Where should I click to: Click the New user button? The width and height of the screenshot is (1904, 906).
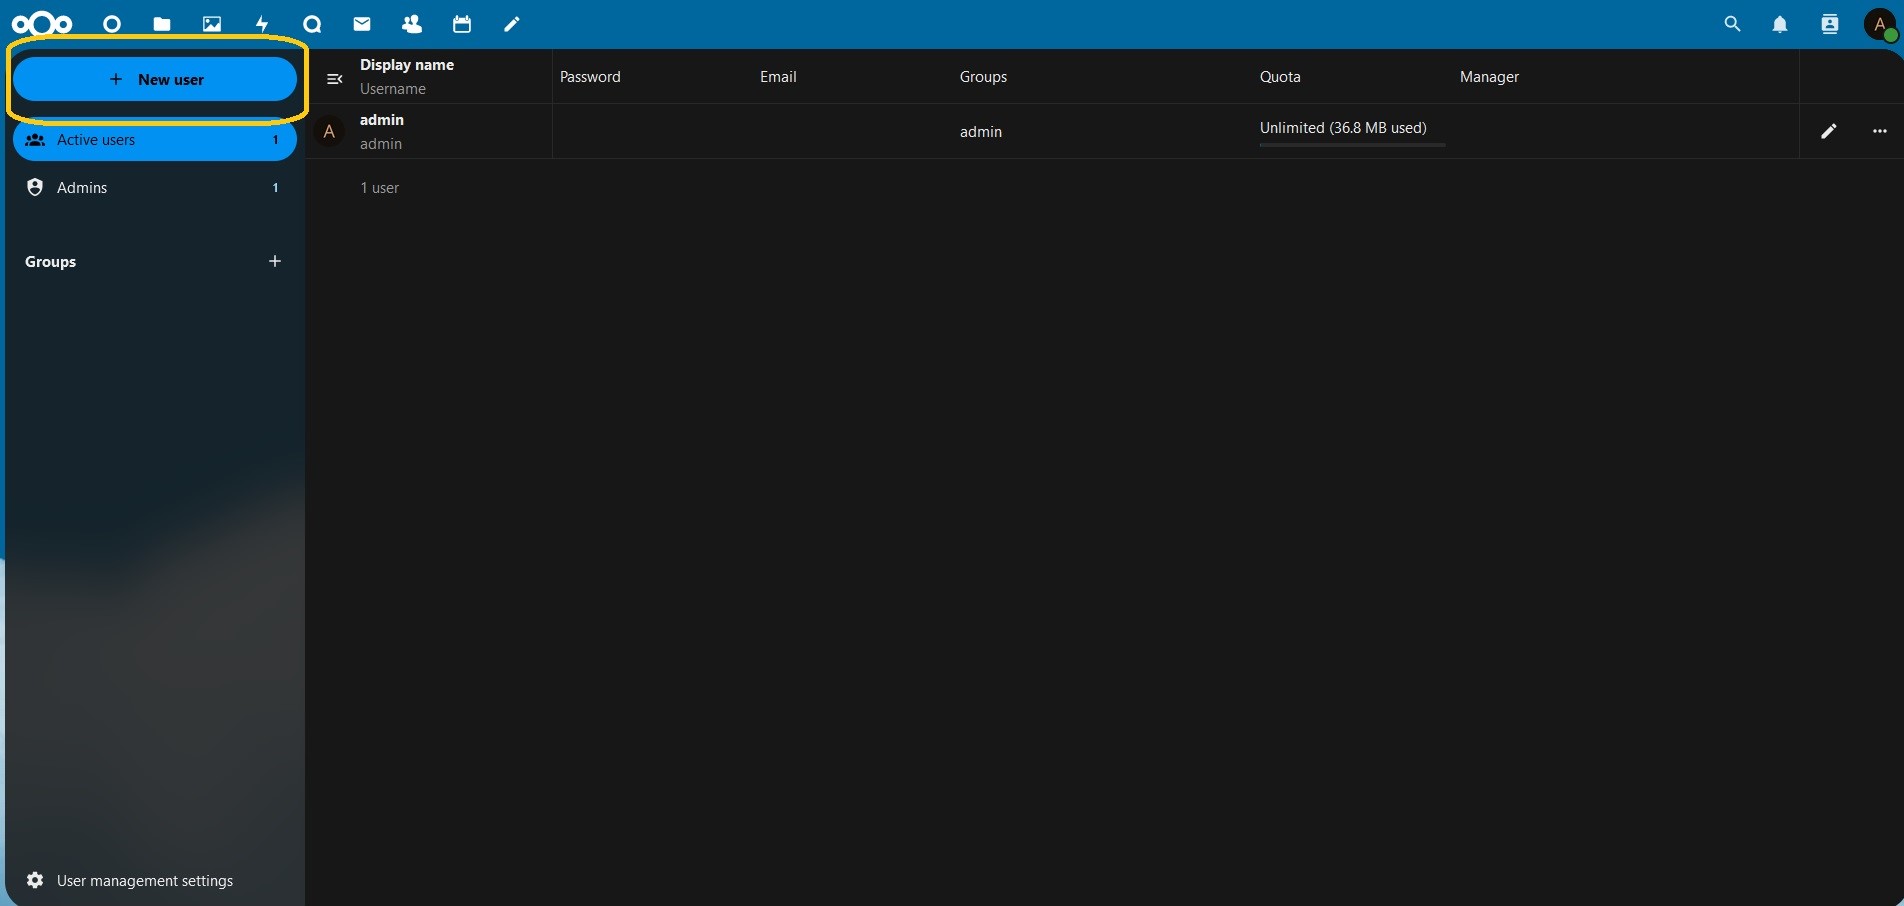coord(156,79)
